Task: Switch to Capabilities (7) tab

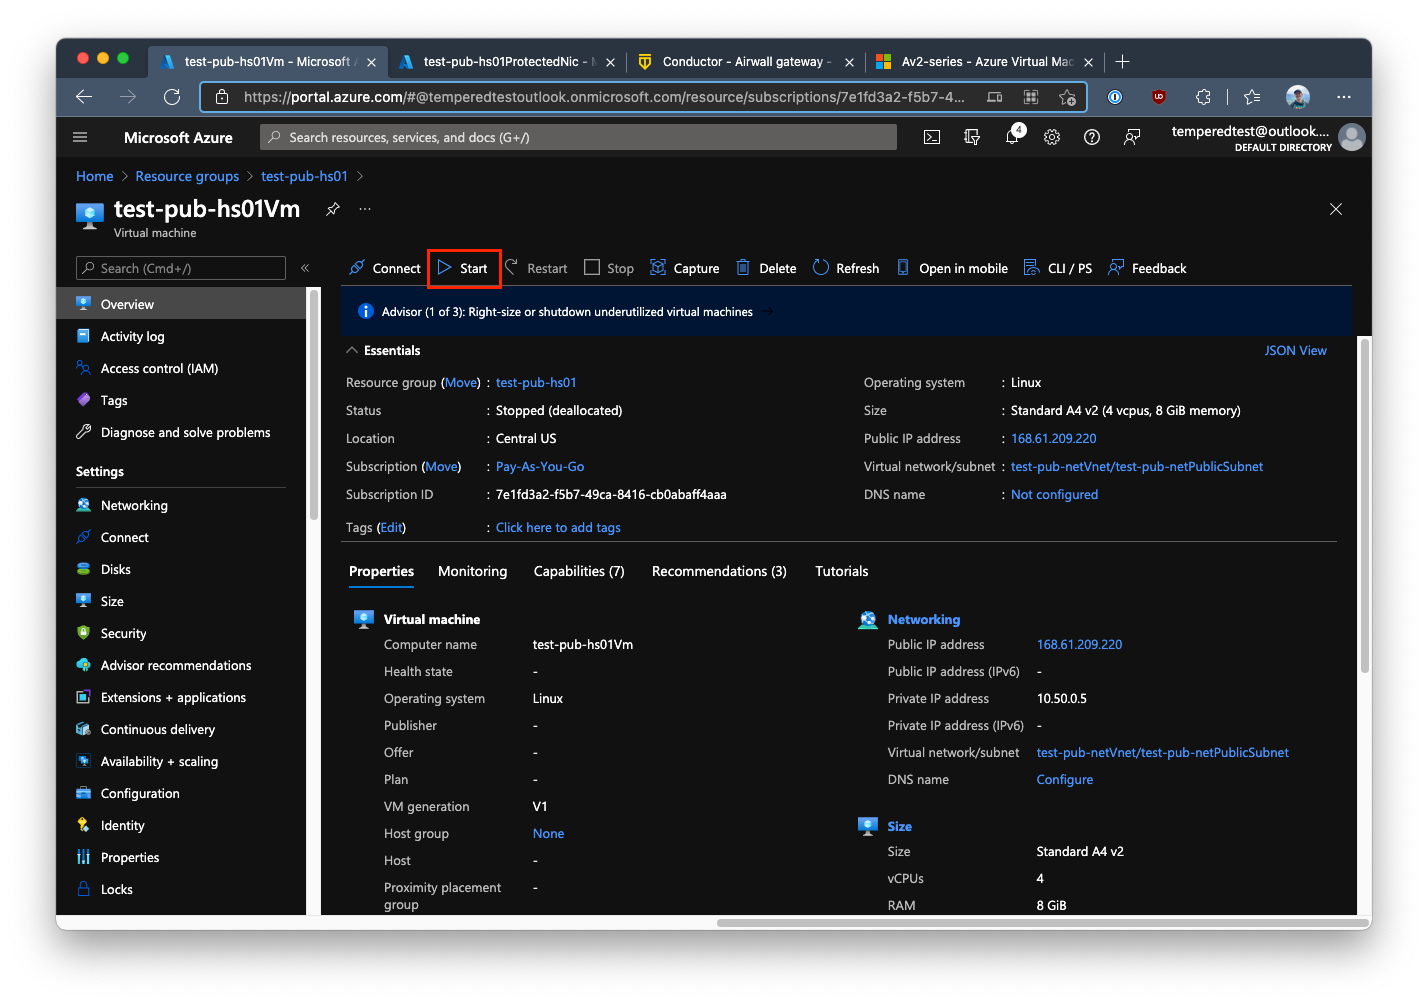Action: click(x=579, y=571)
